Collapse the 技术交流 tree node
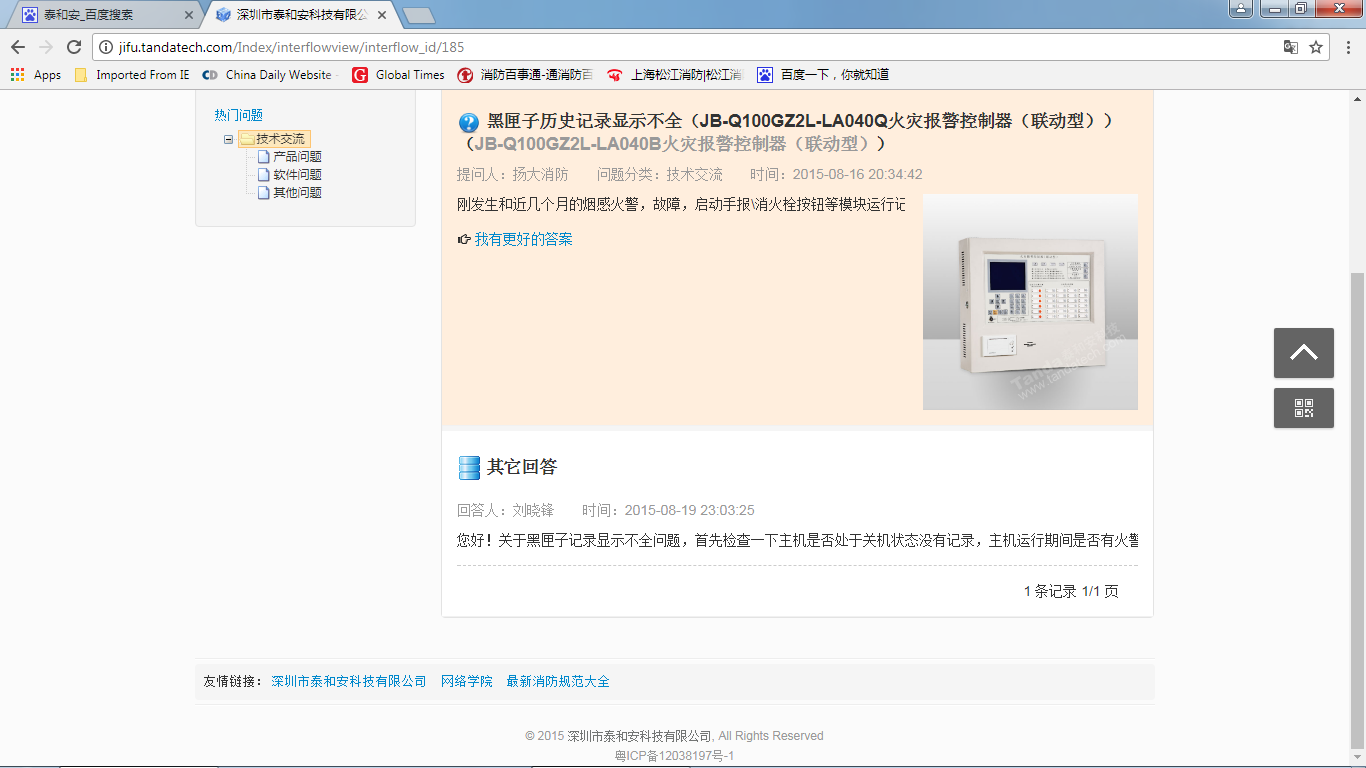 point(229,139)
